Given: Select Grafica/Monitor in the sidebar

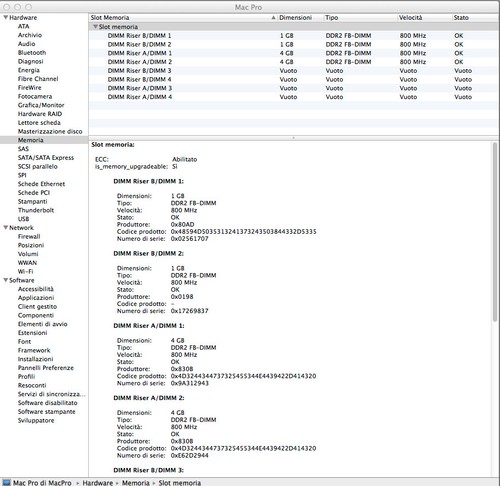Looking at the screenshot, I should pos(41,105).
